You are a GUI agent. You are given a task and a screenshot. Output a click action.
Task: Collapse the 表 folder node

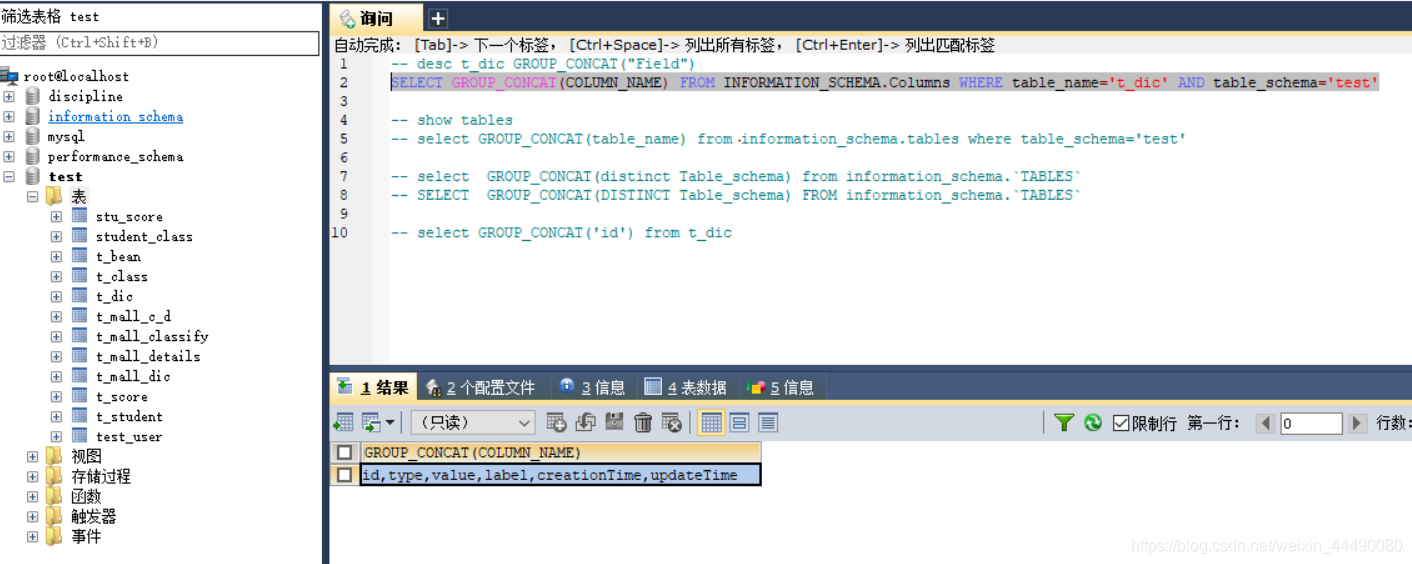[x=33, y=196]
